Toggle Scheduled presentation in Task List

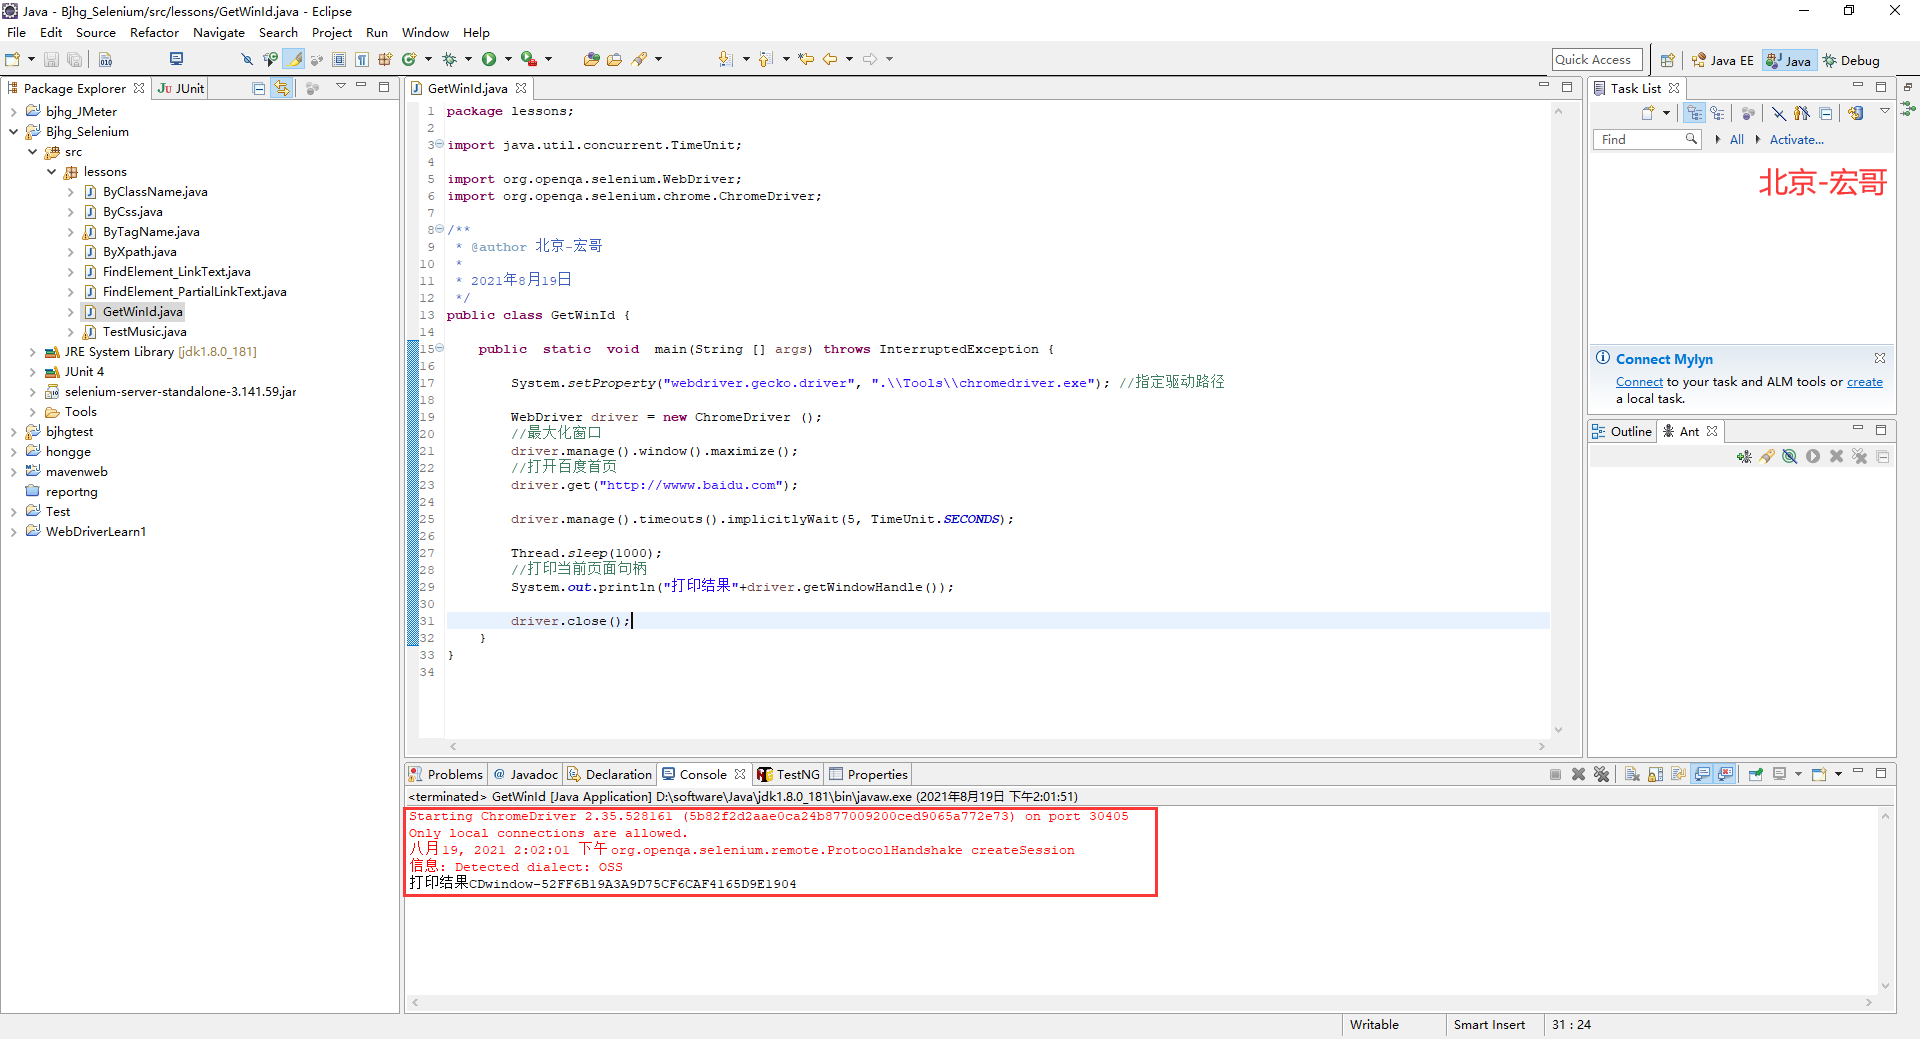[1718, 113]
